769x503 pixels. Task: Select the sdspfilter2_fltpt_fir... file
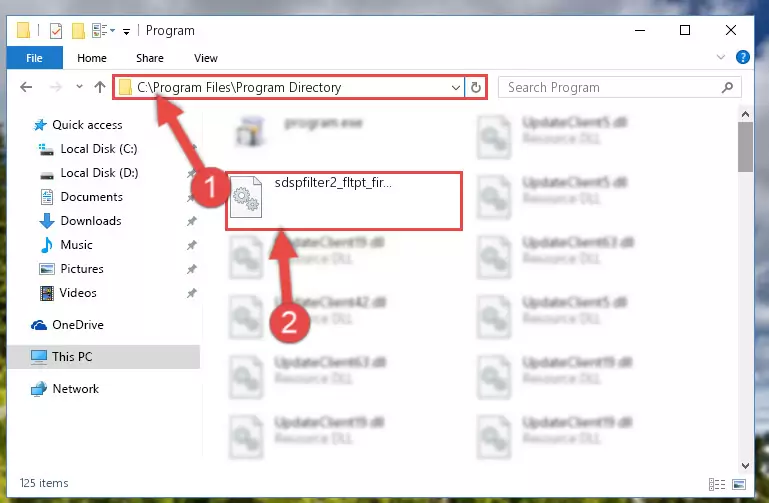[x=344, y=201]
